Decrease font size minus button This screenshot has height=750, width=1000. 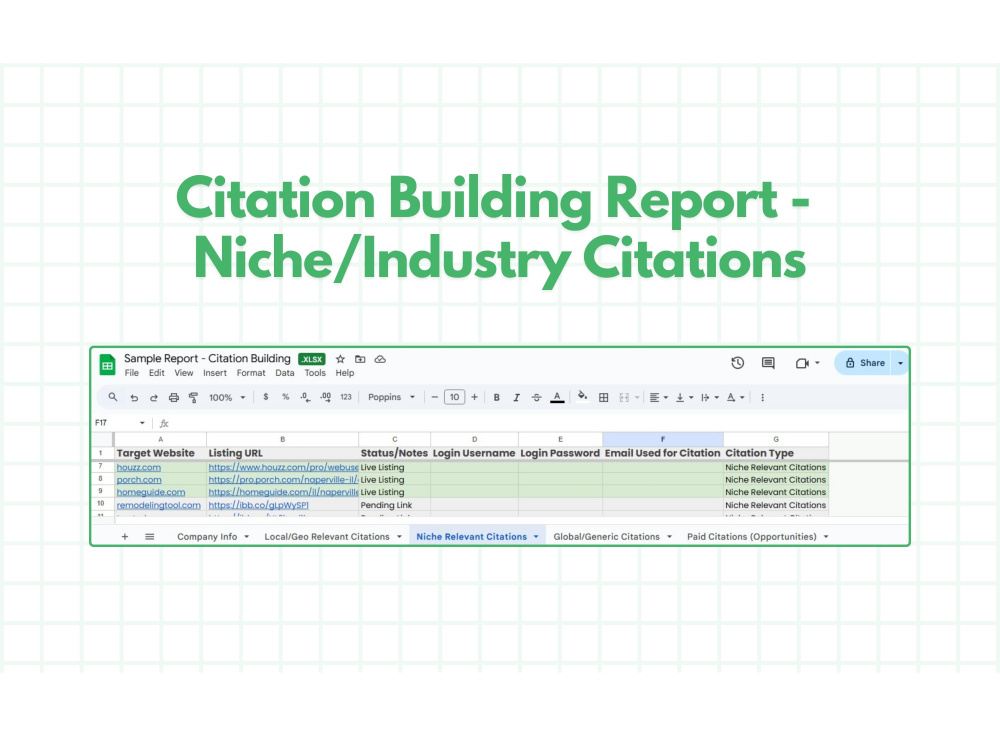click(434, 397)
